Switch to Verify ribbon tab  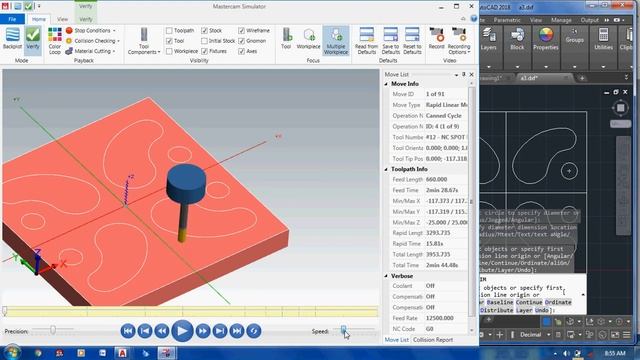pyautogui.click(x=86, y=19)
